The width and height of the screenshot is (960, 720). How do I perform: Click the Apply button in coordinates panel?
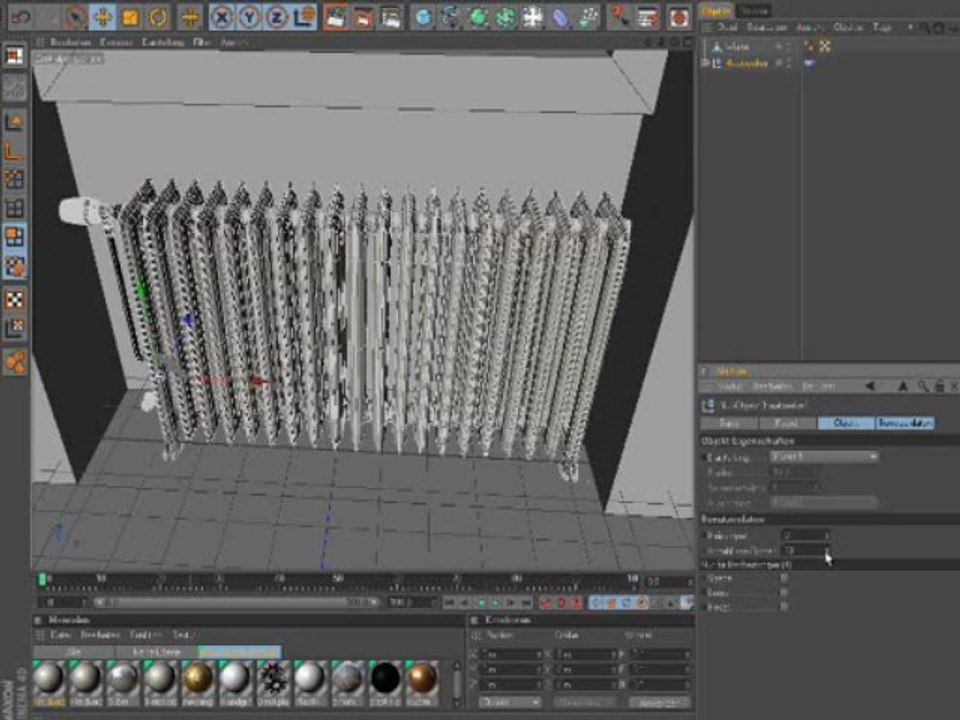(x=659, y=702)
